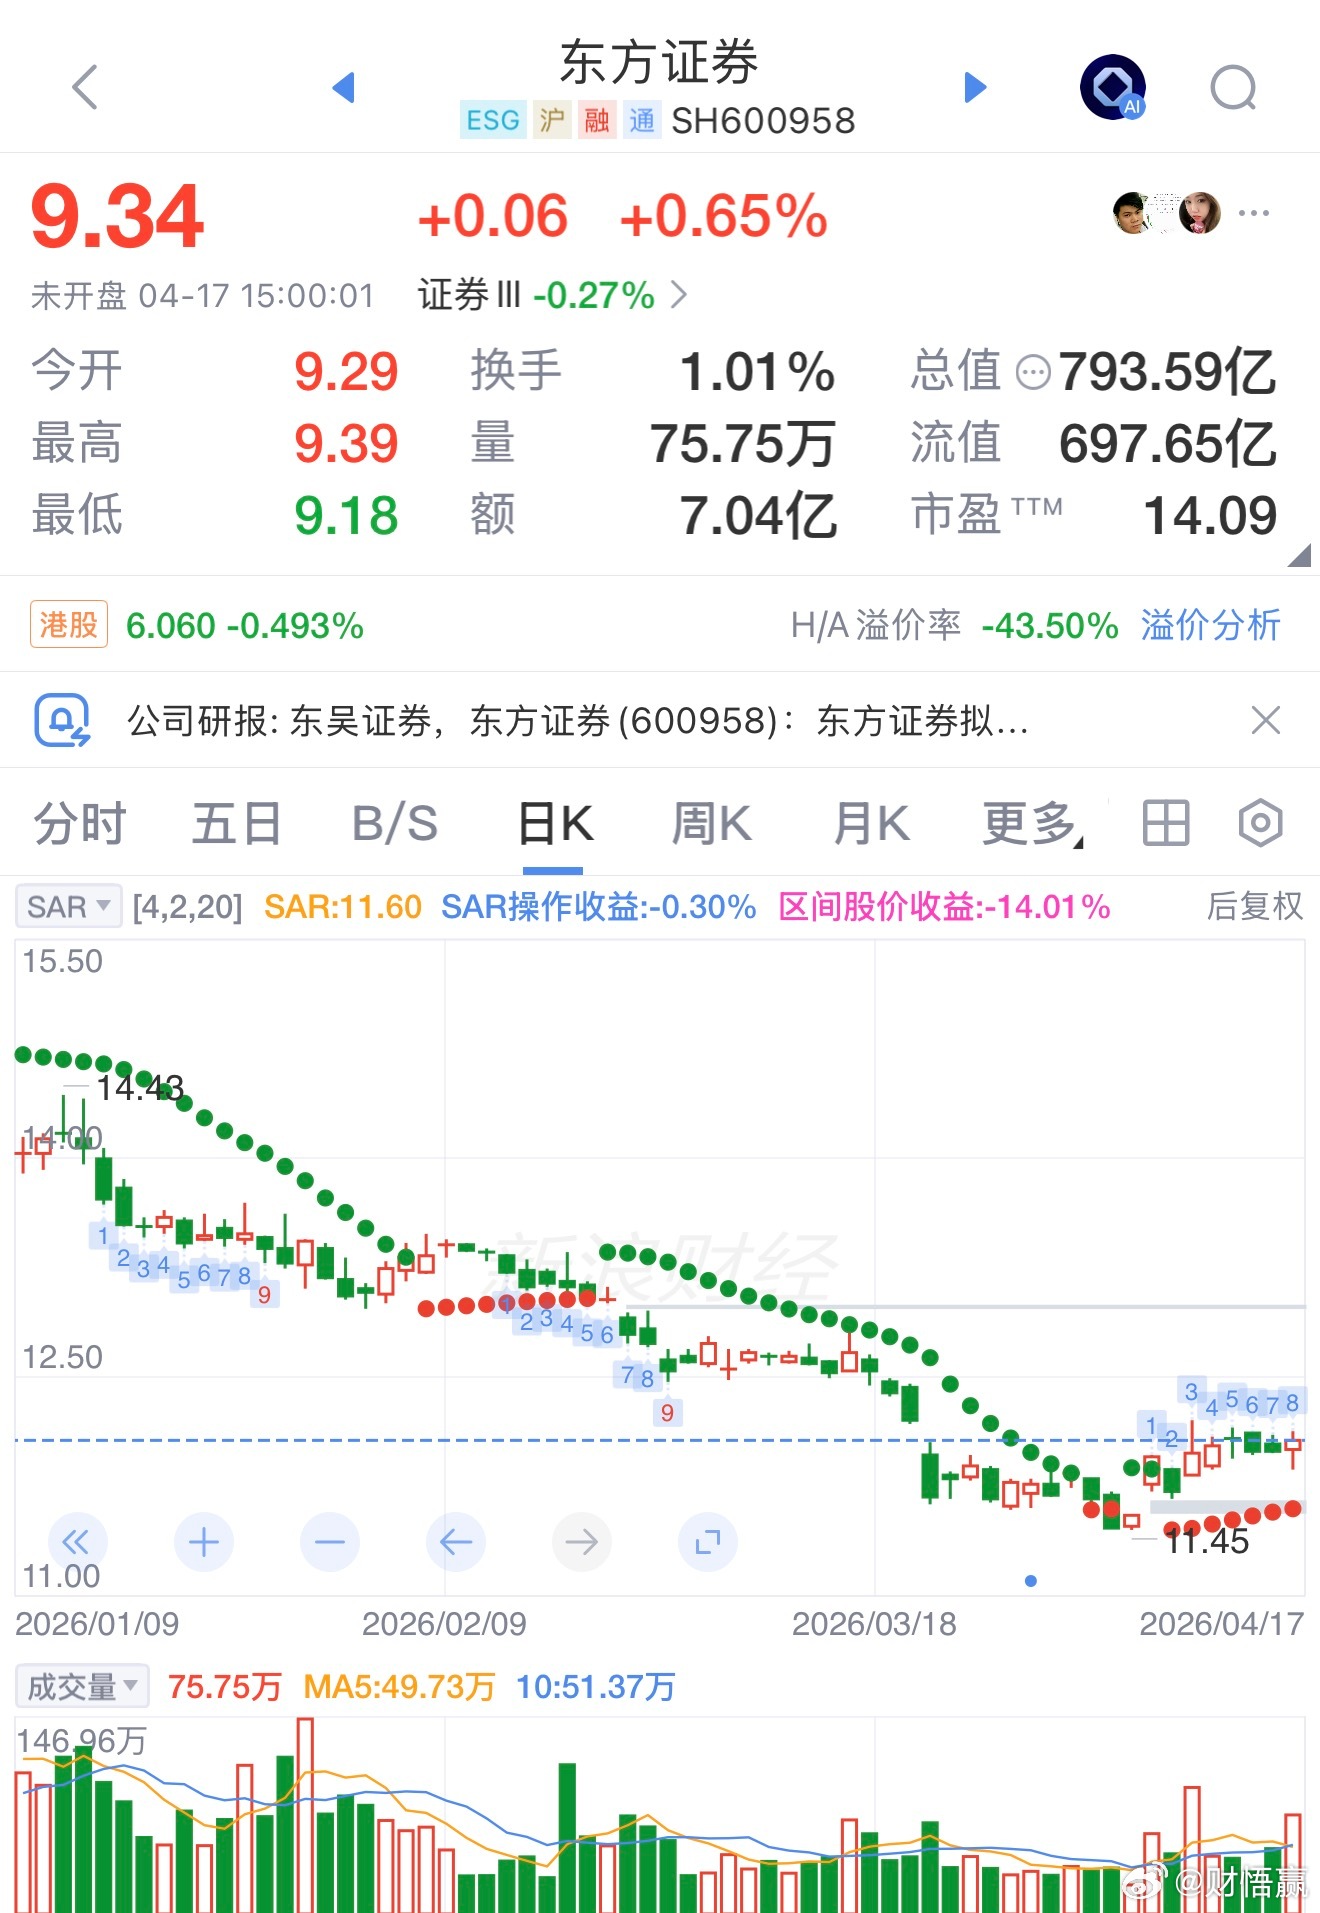The image size is (1320, 1913).
Task: Tap the 通 stock-connect tag
Action: (x=642, y=121)
